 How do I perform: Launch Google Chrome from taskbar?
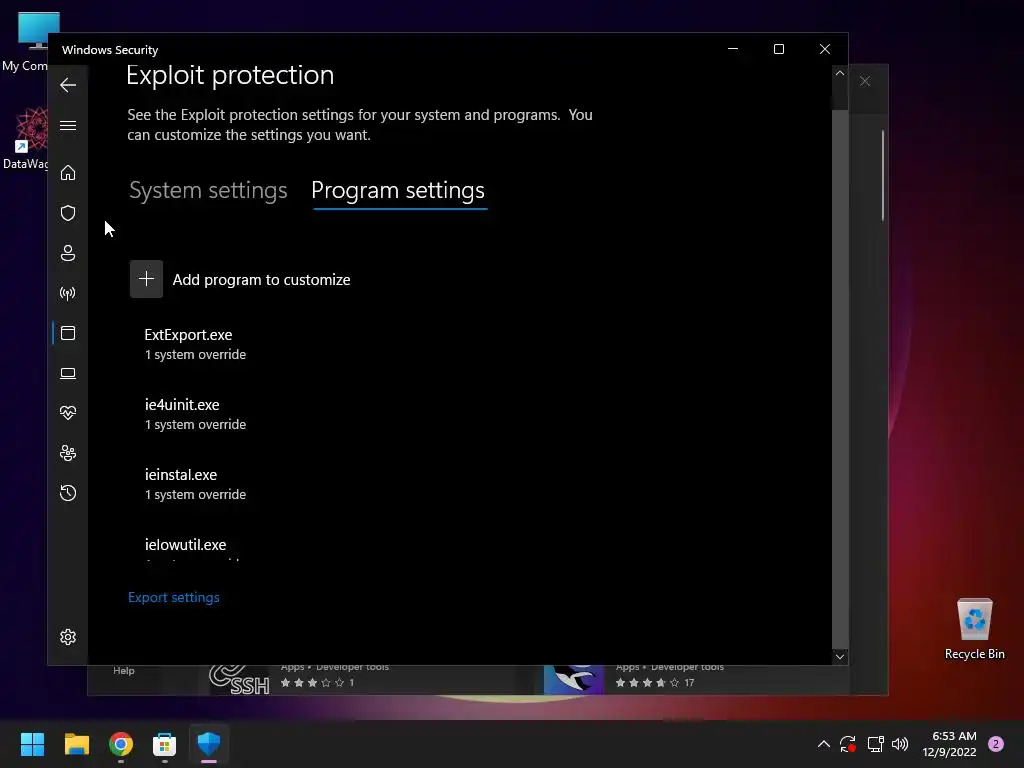click(121, 744)
